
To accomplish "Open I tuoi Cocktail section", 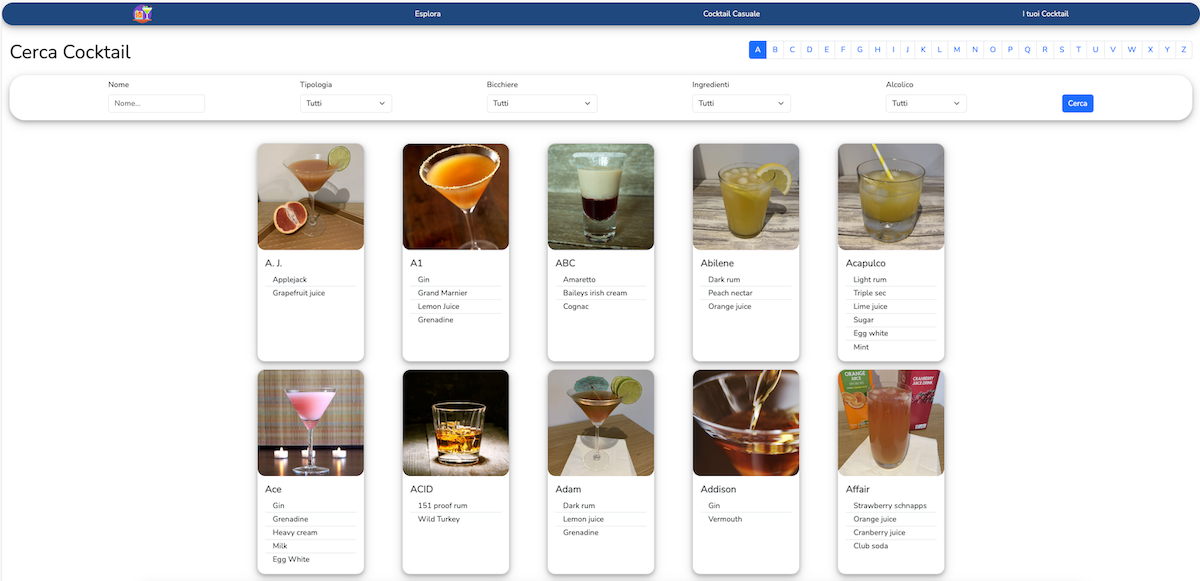I will pos(1045,14).
